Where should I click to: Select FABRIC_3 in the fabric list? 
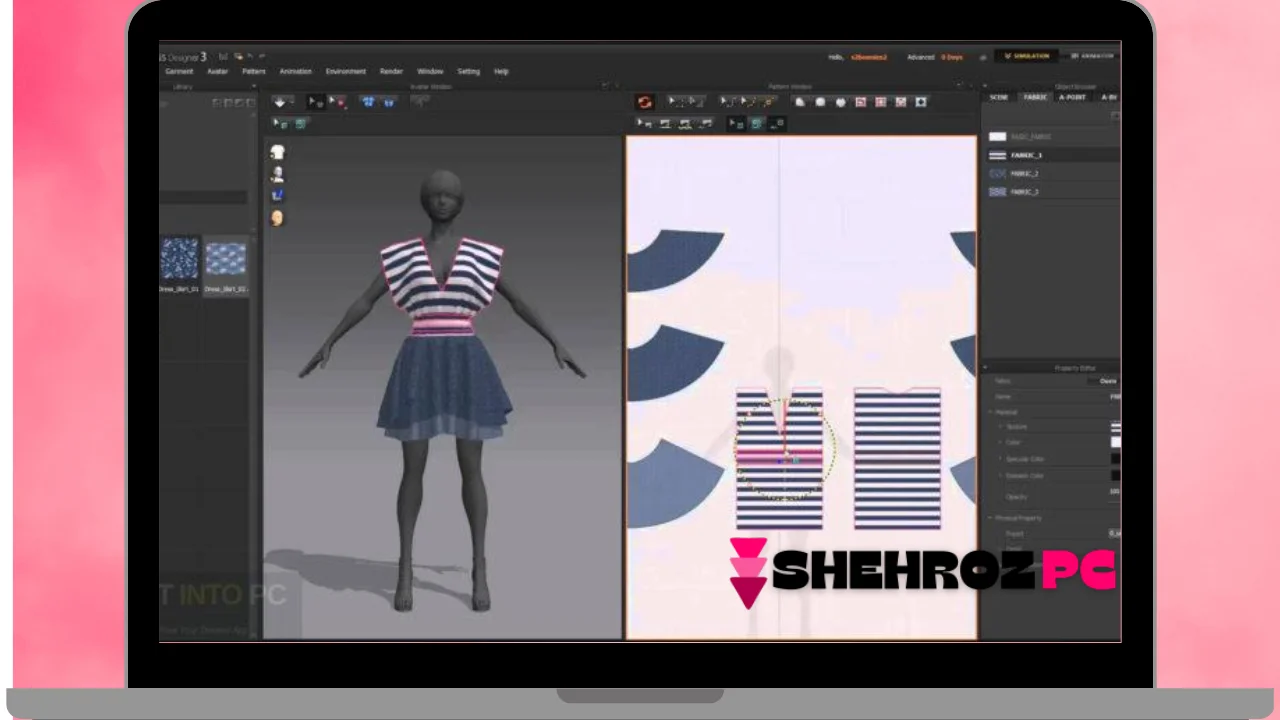pos(1053,192)
